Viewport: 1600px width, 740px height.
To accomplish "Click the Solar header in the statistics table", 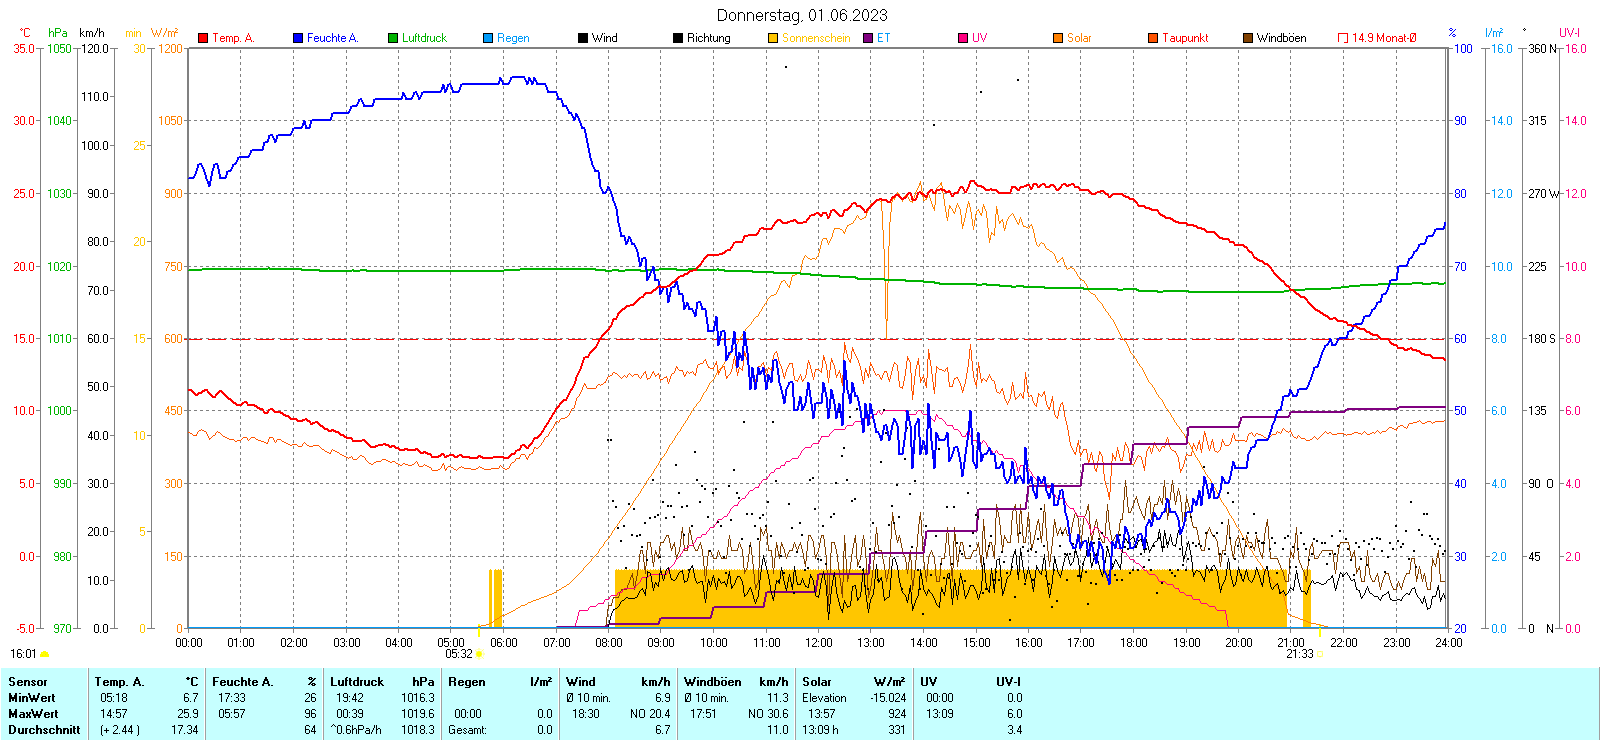I will tap(817, 682).
